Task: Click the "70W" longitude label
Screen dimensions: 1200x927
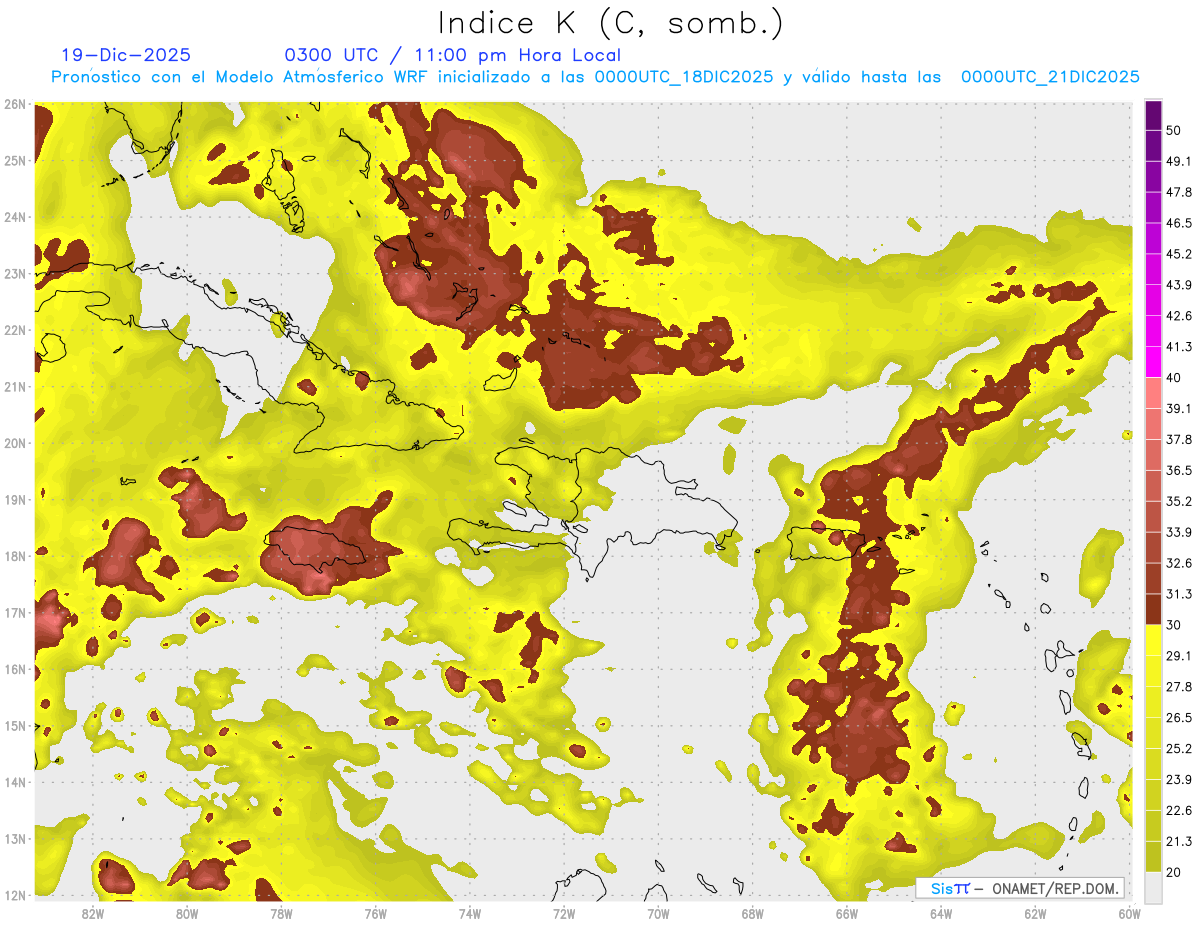Action: pos(658,914)
